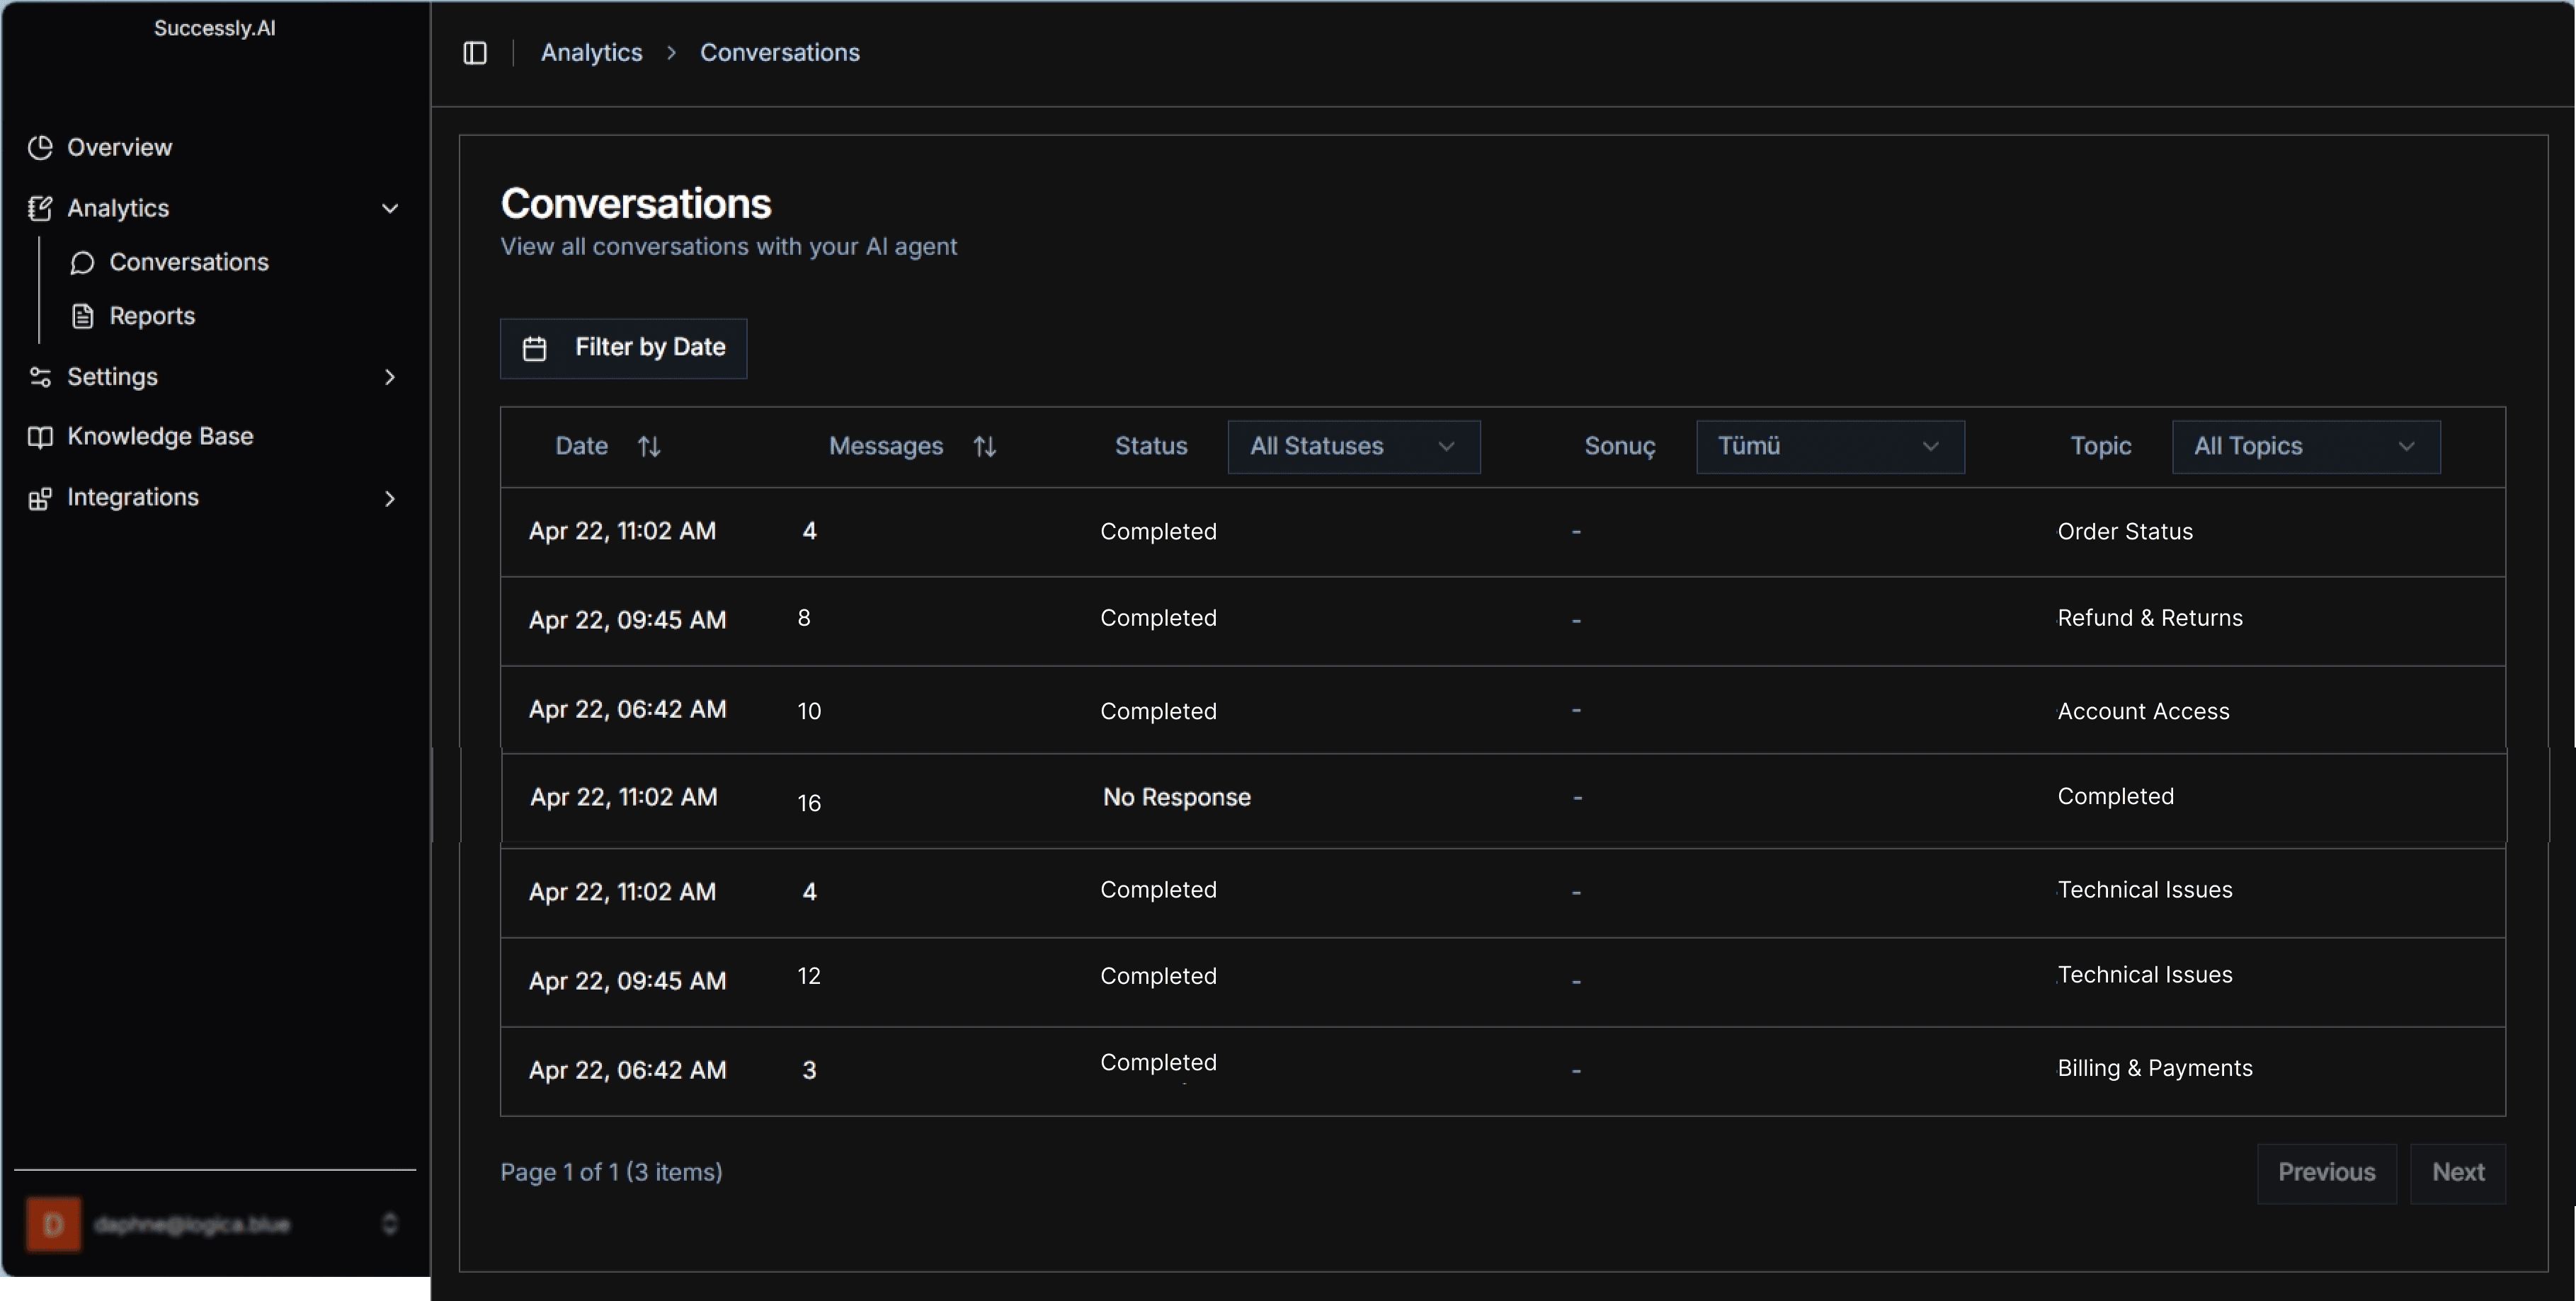Click the Filter by Date button
The width and height of the screenshot is (2576, 1301).
623,348
